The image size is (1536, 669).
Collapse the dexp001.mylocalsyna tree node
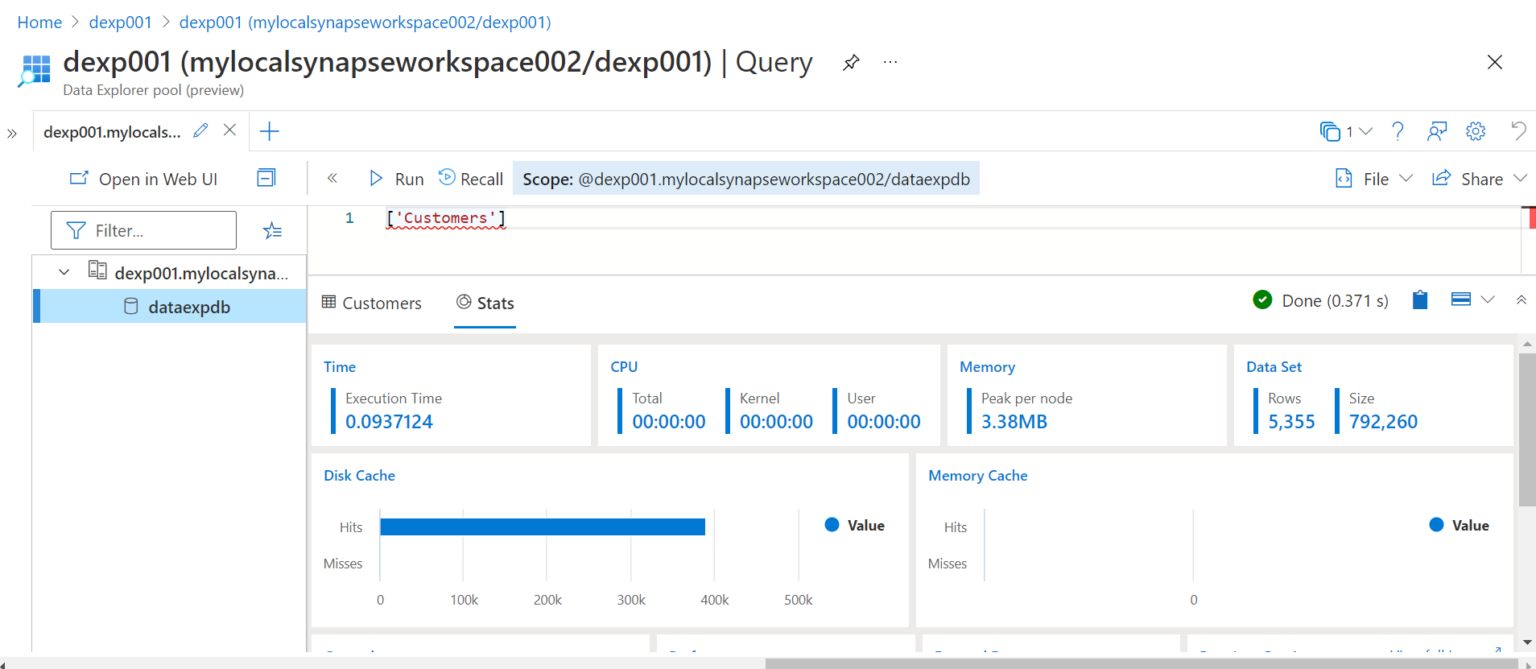pos(63,271)
